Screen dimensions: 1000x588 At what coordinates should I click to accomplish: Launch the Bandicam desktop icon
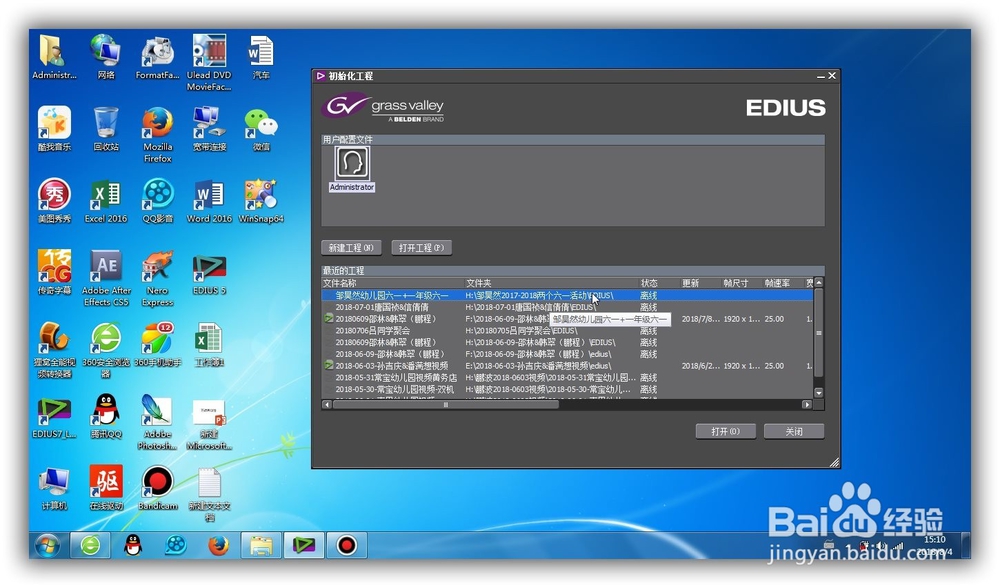[x=158, y=488]
